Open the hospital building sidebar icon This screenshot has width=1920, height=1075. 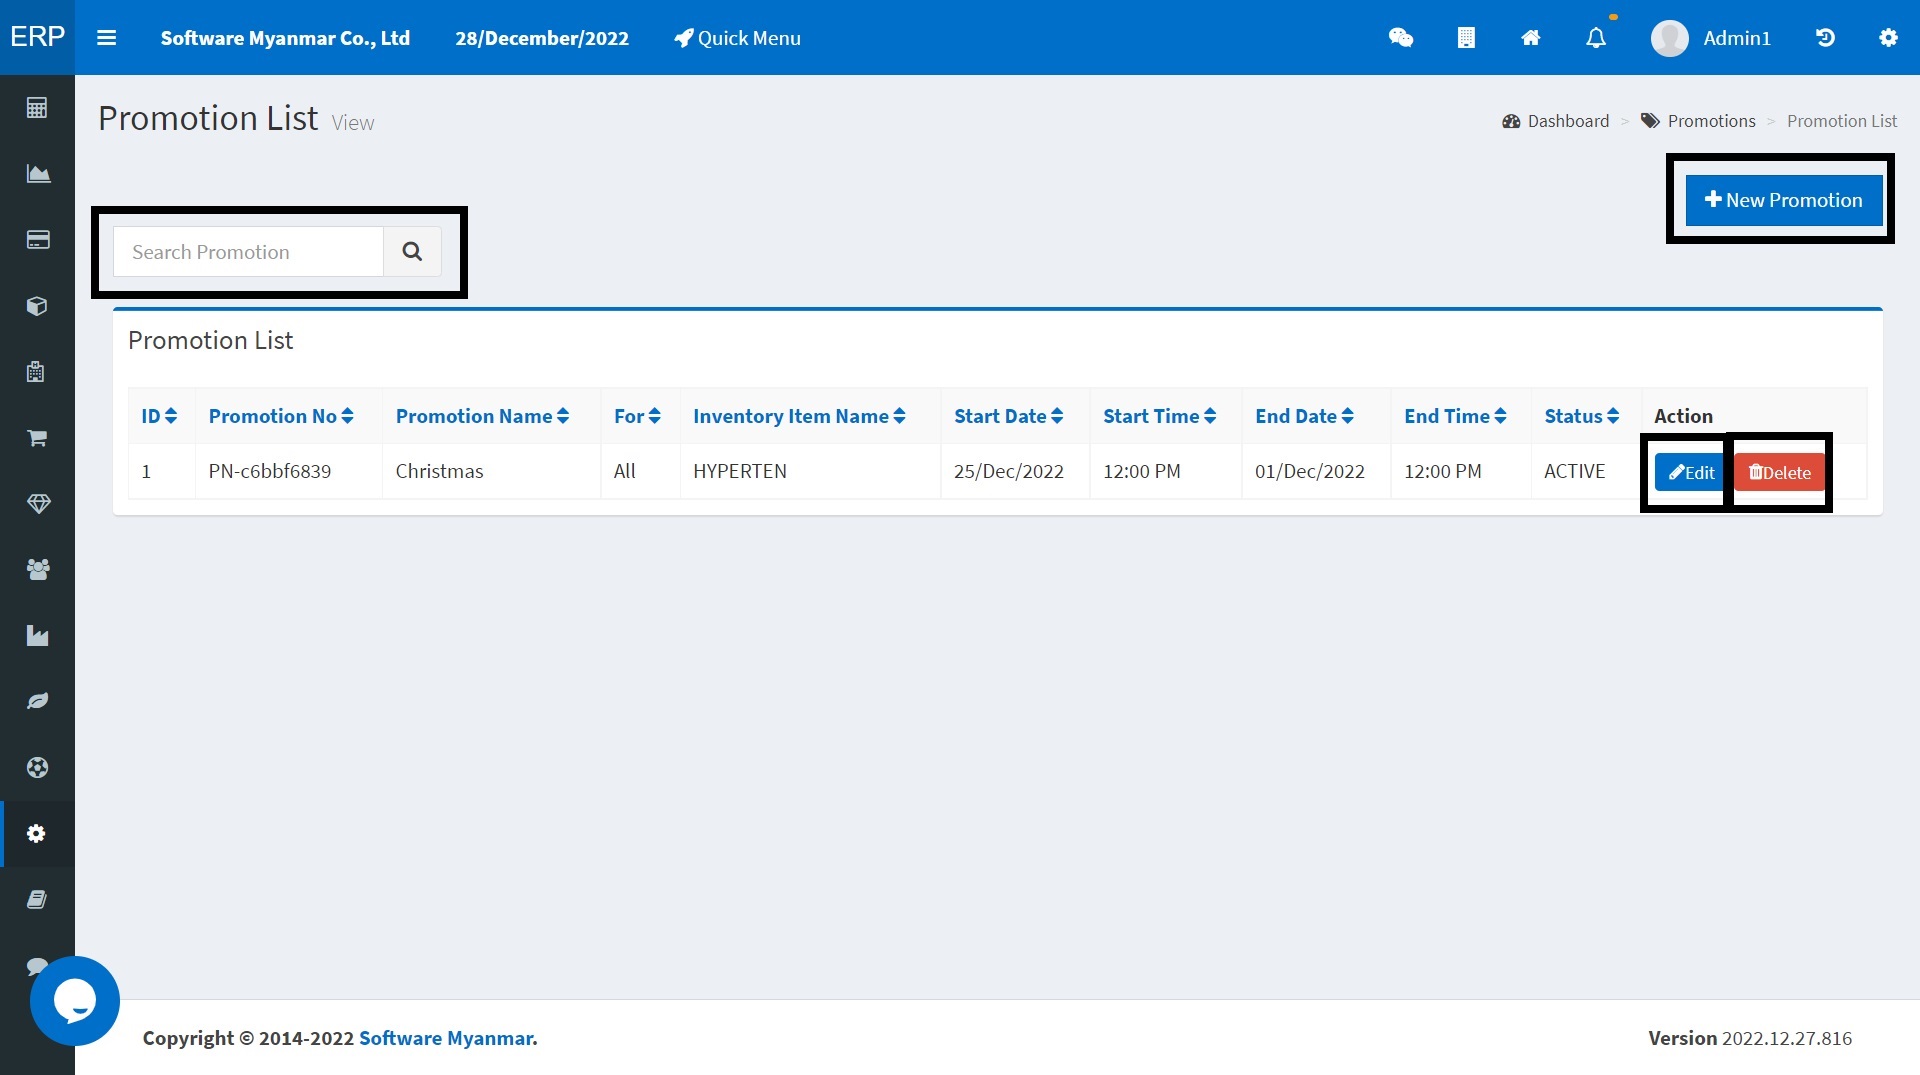pos(36,372)
